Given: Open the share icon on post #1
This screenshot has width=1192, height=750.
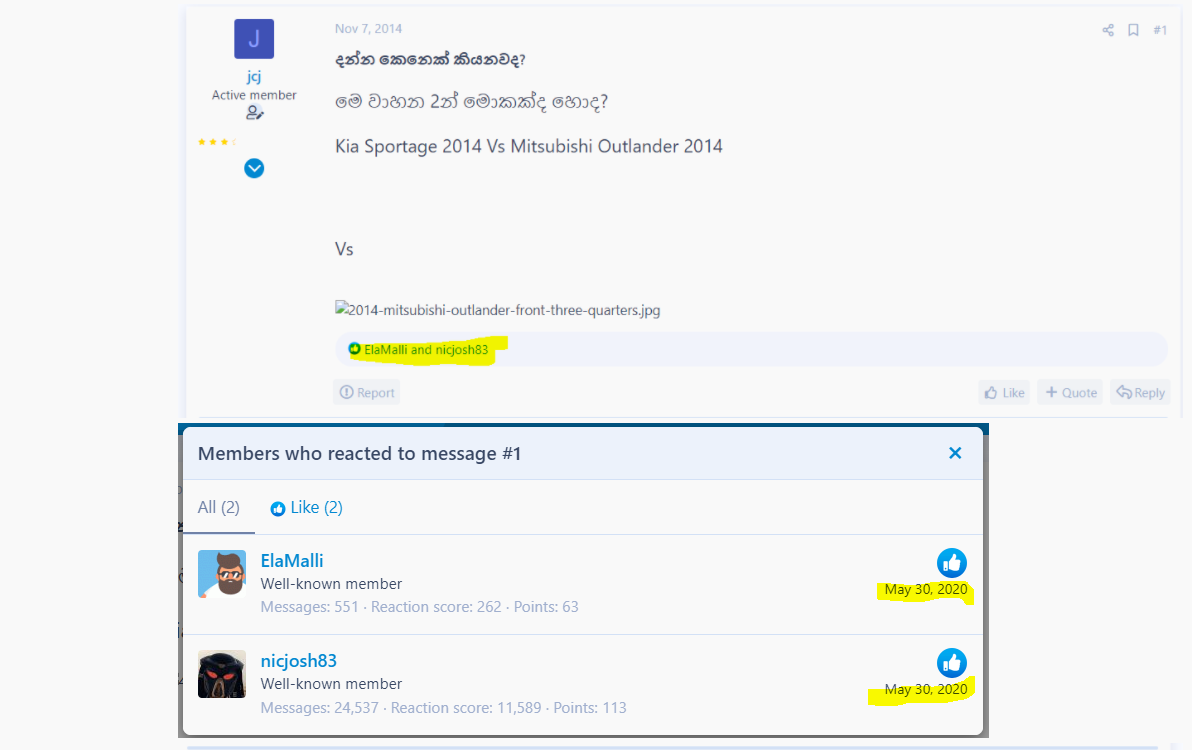Looking at the screenshot, I should 1108,30.
